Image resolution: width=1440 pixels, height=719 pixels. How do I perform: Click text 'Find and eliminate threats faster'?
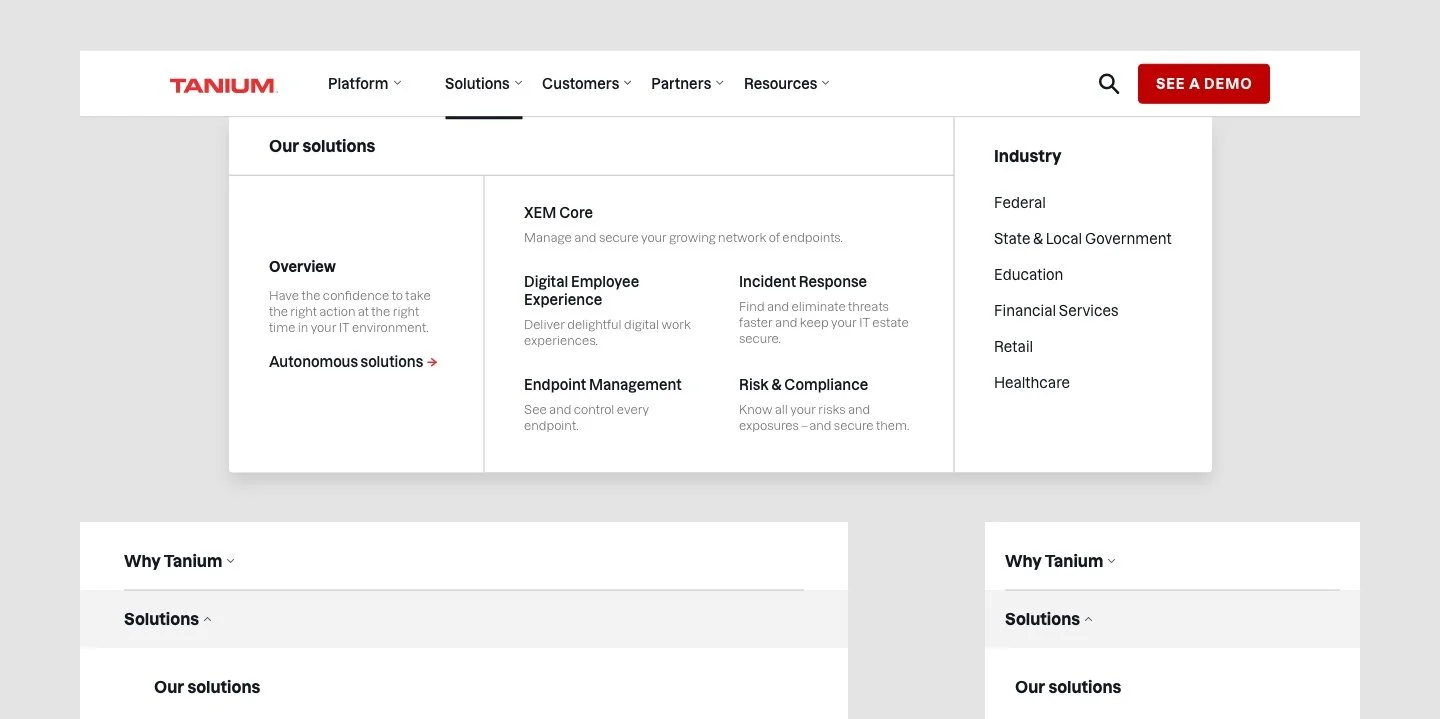[814, 315]
